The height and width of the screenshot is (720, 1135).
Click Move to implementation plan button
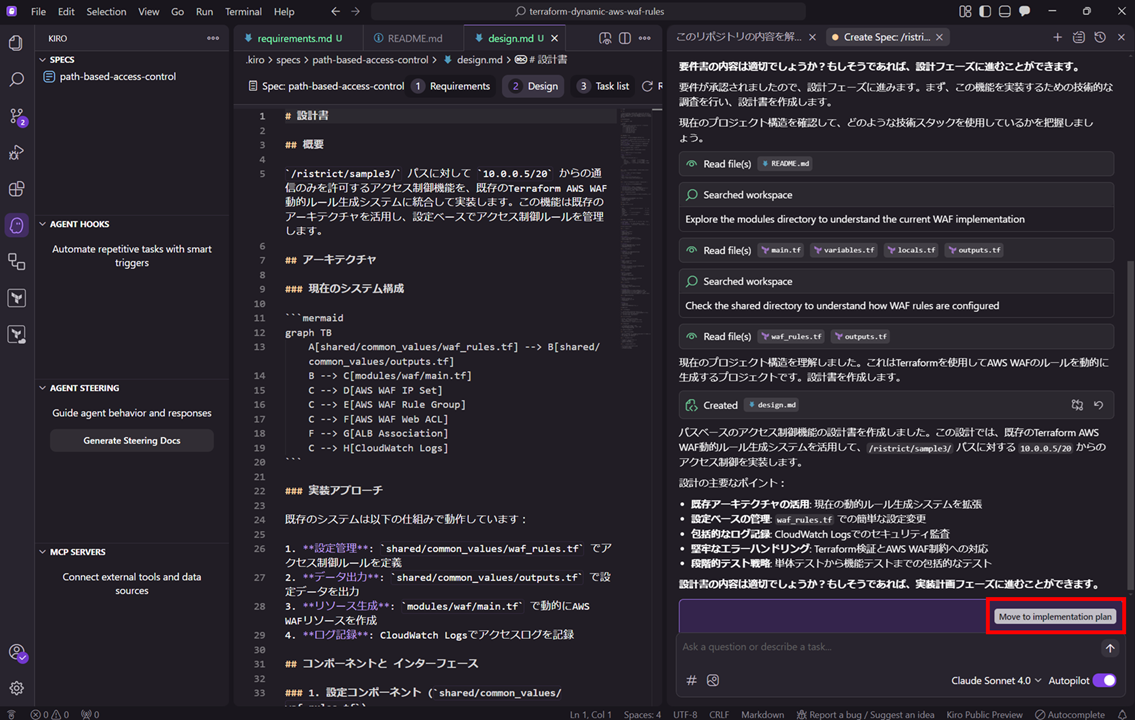pyautogui.click(x=1055, y=617)
